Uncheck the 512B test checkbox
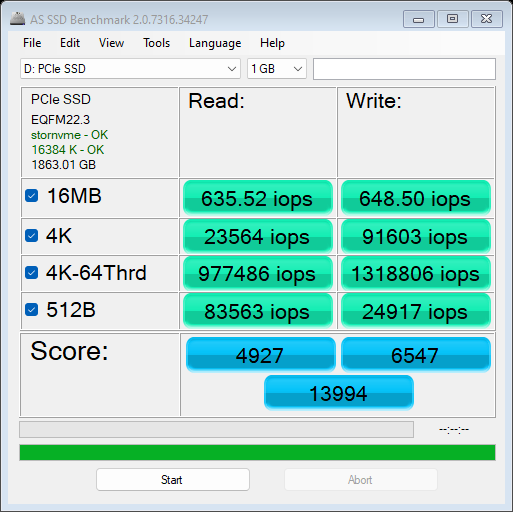 tap(32, 310)
